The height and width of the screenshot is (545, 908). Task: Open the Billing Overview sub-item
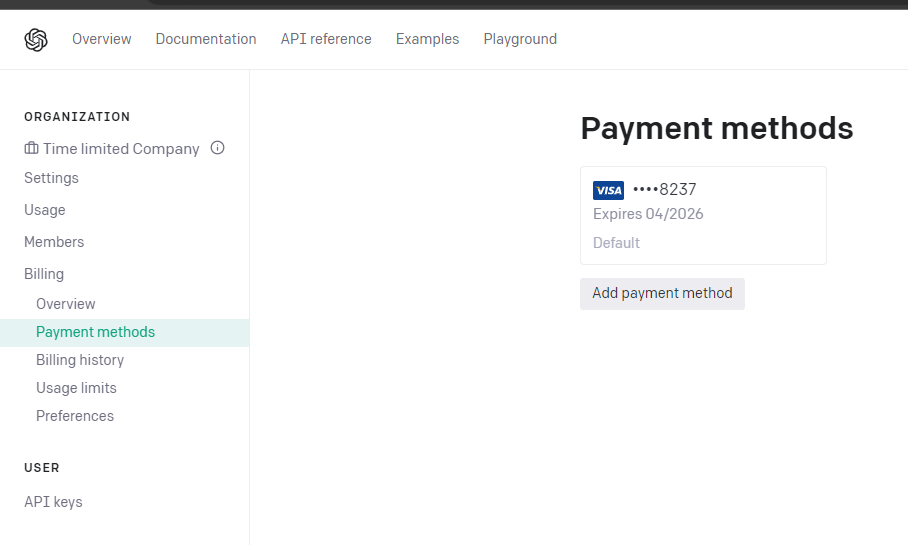pos(65,303)
